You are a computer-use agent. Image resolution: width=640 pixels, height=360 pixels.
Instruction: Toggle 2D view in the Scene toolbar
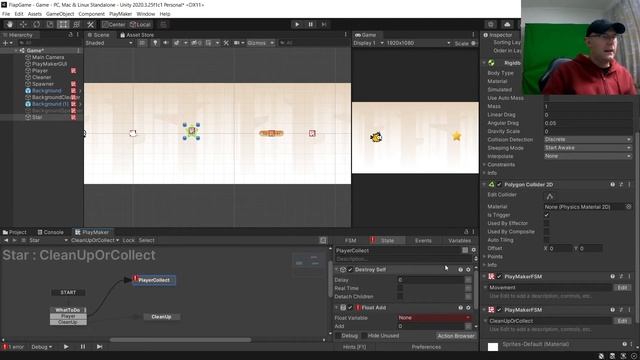[142, 43]
